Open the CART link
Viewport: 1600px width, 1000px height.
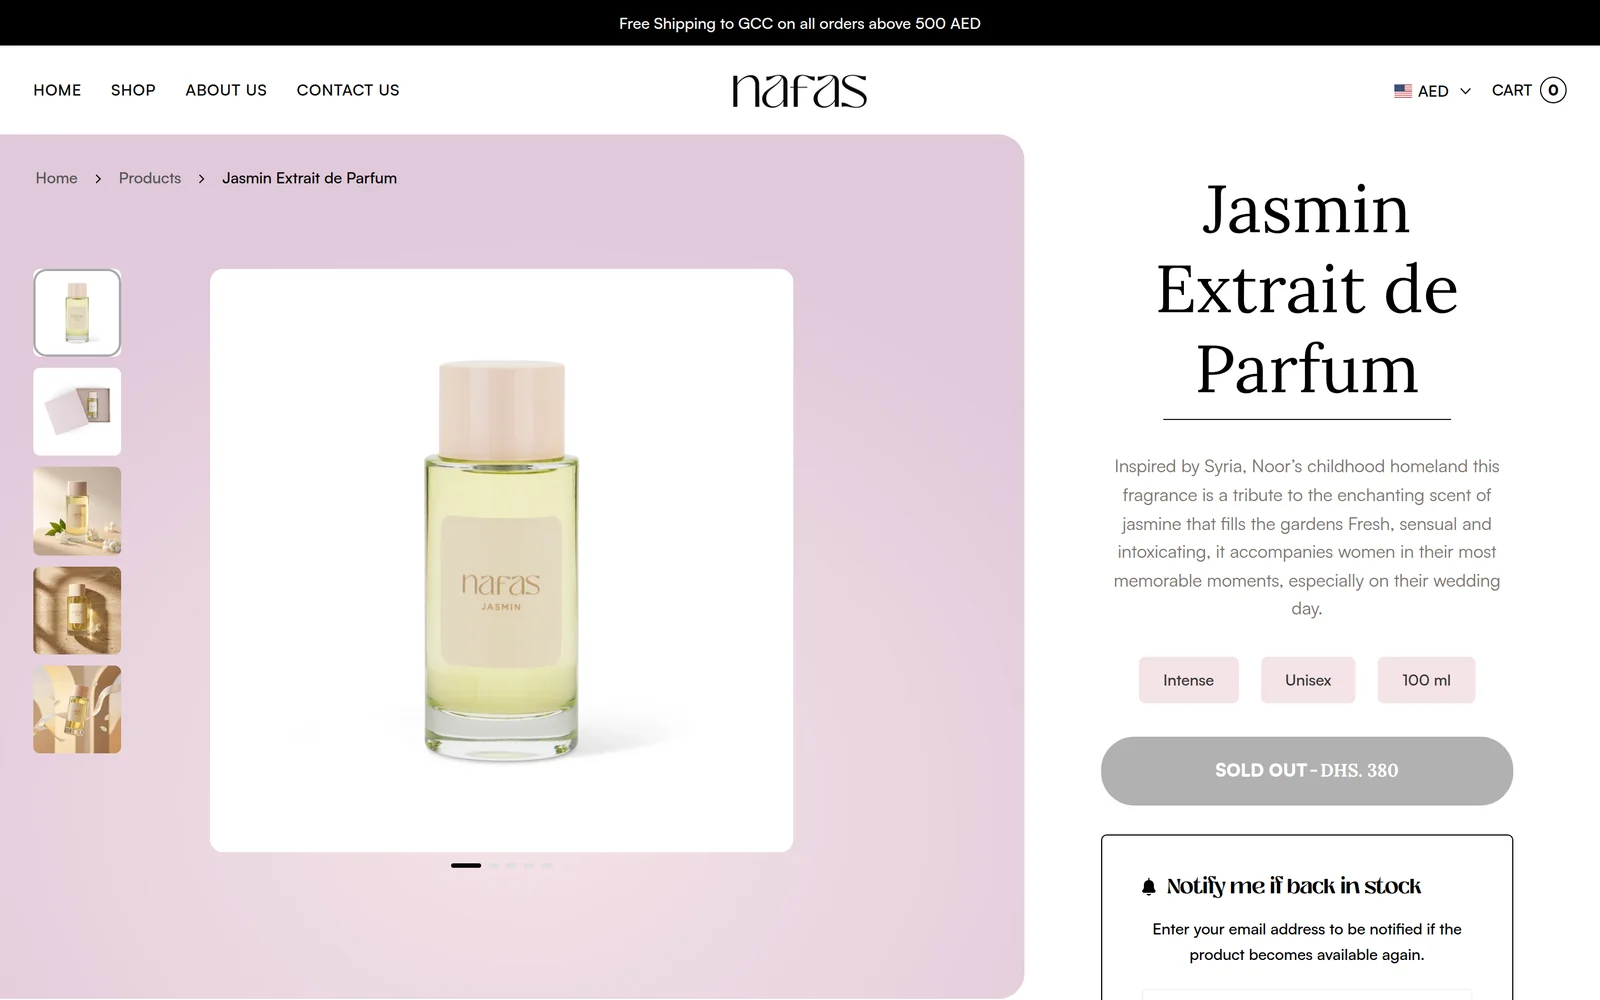pos(1511,90)
